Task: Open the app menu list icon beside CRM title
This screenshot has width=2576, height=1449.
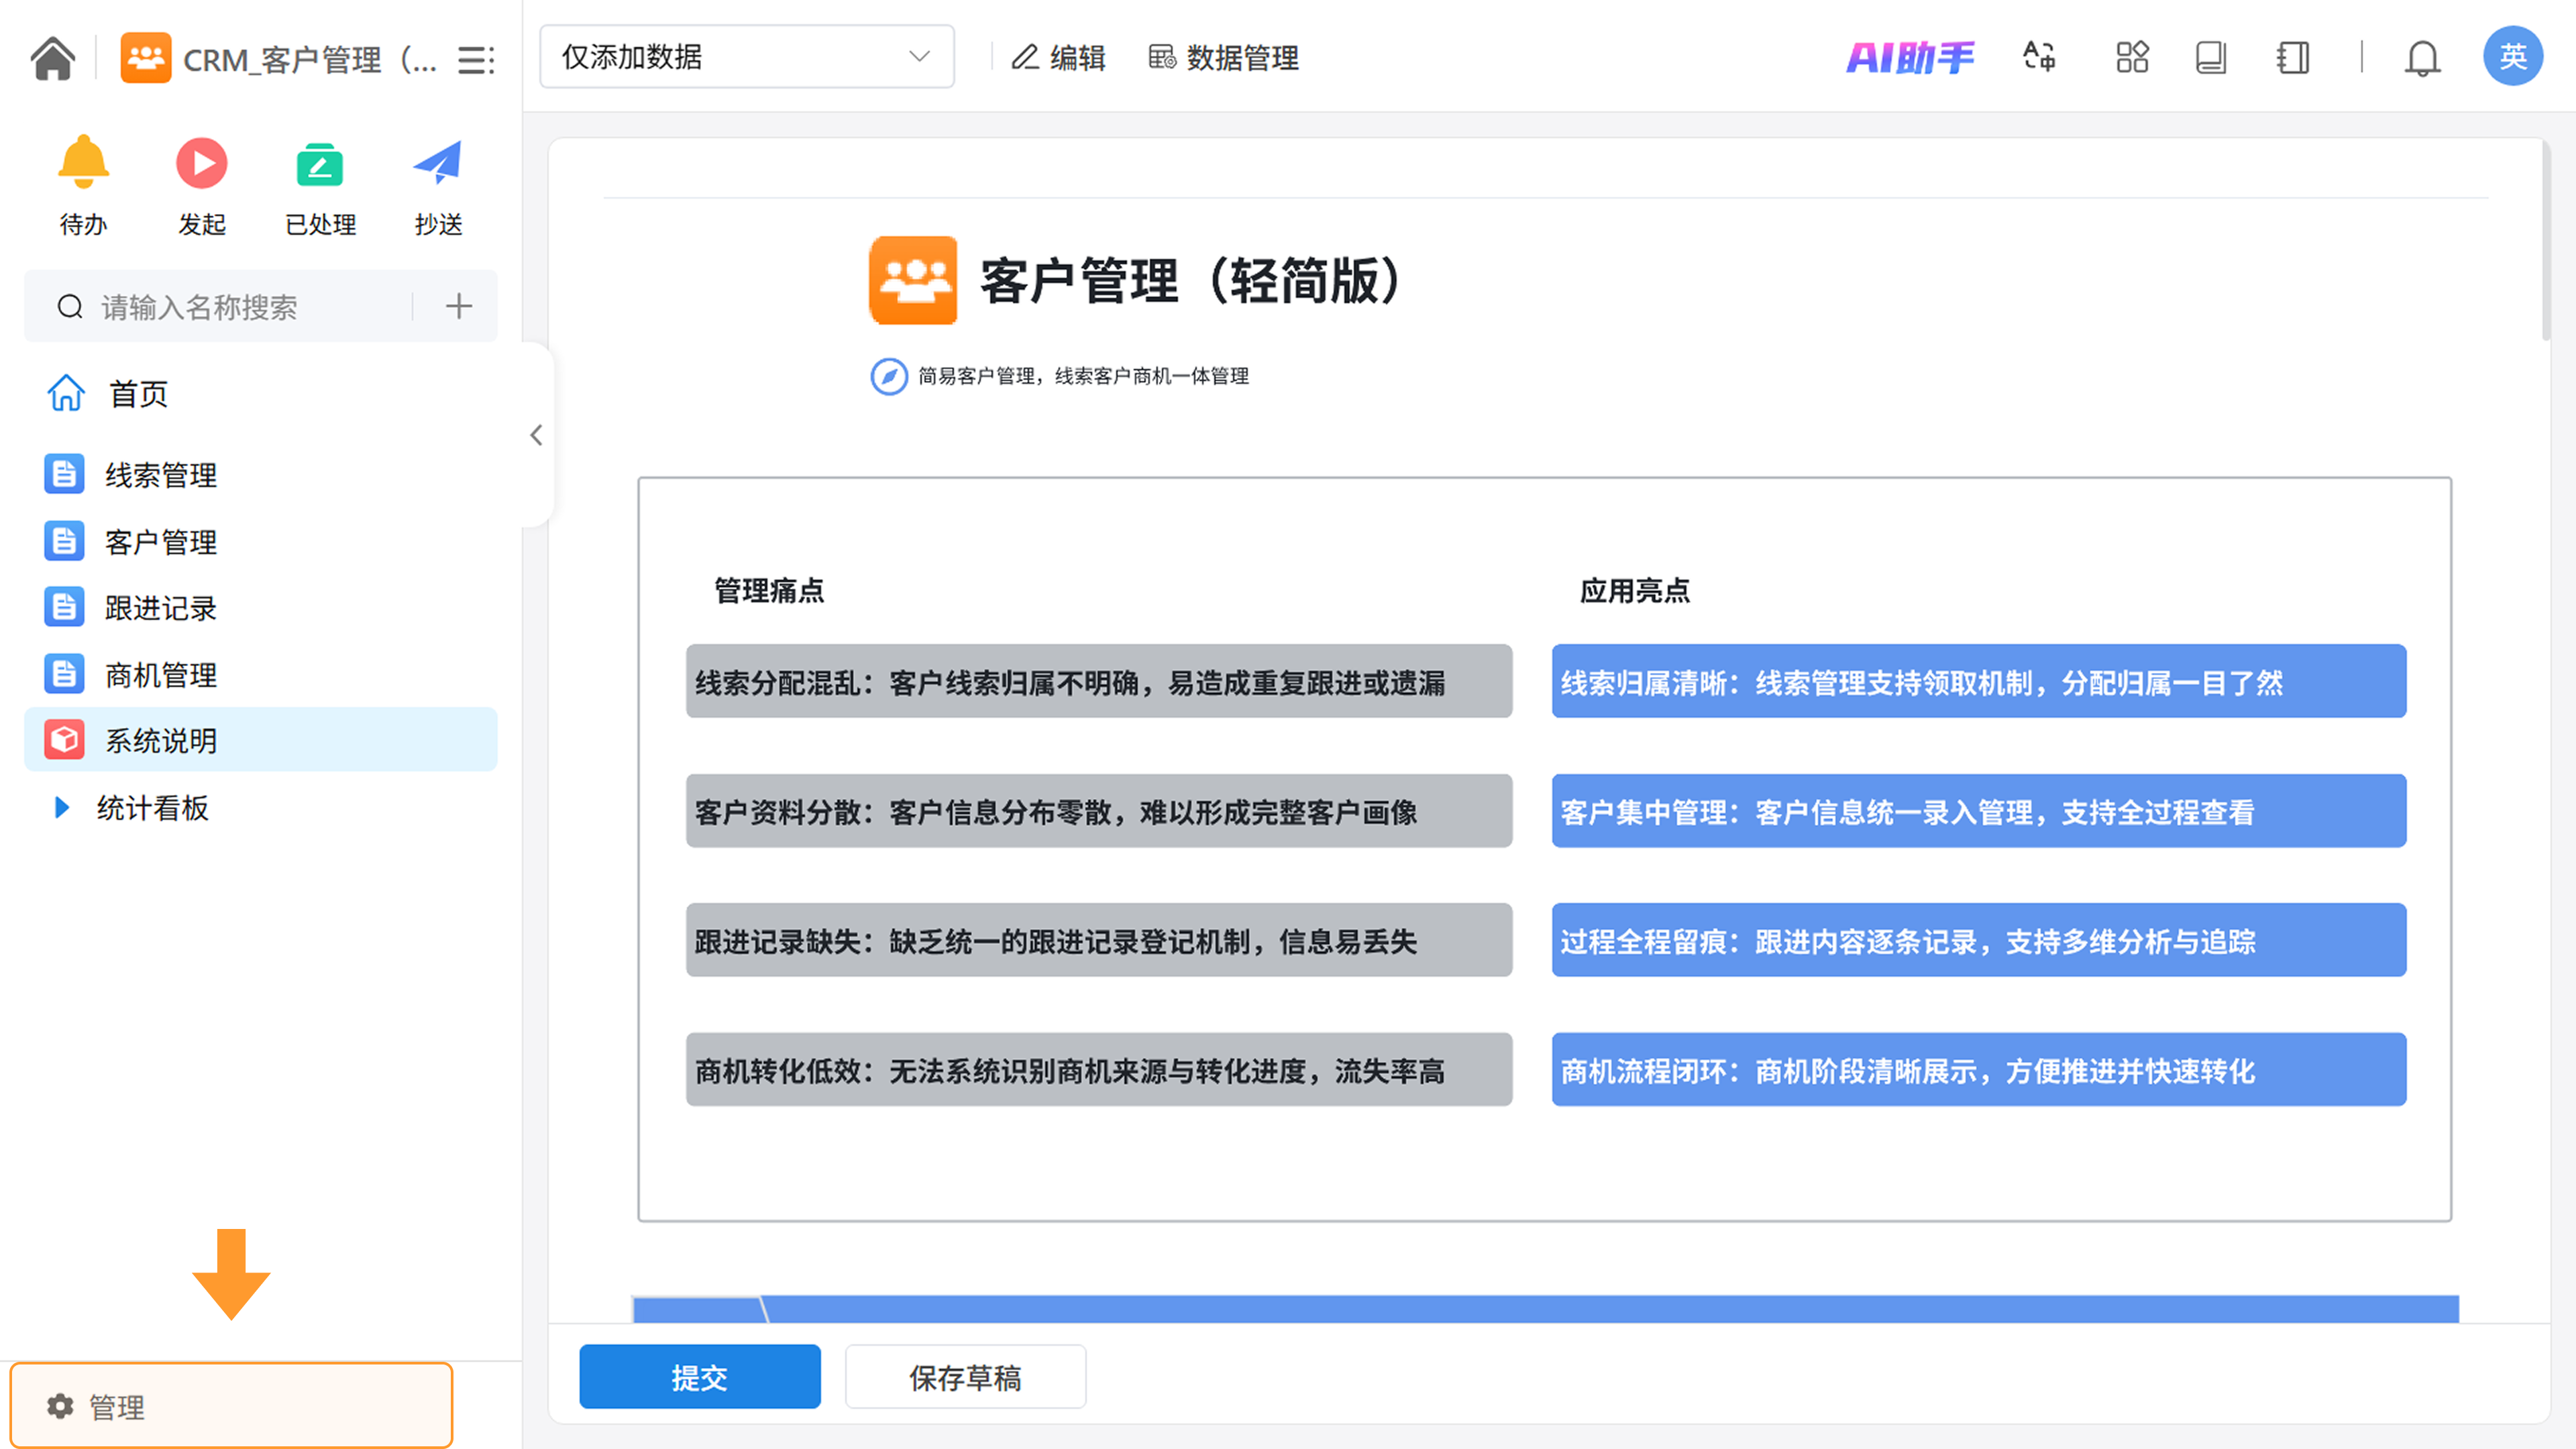Action: (476, 60)
